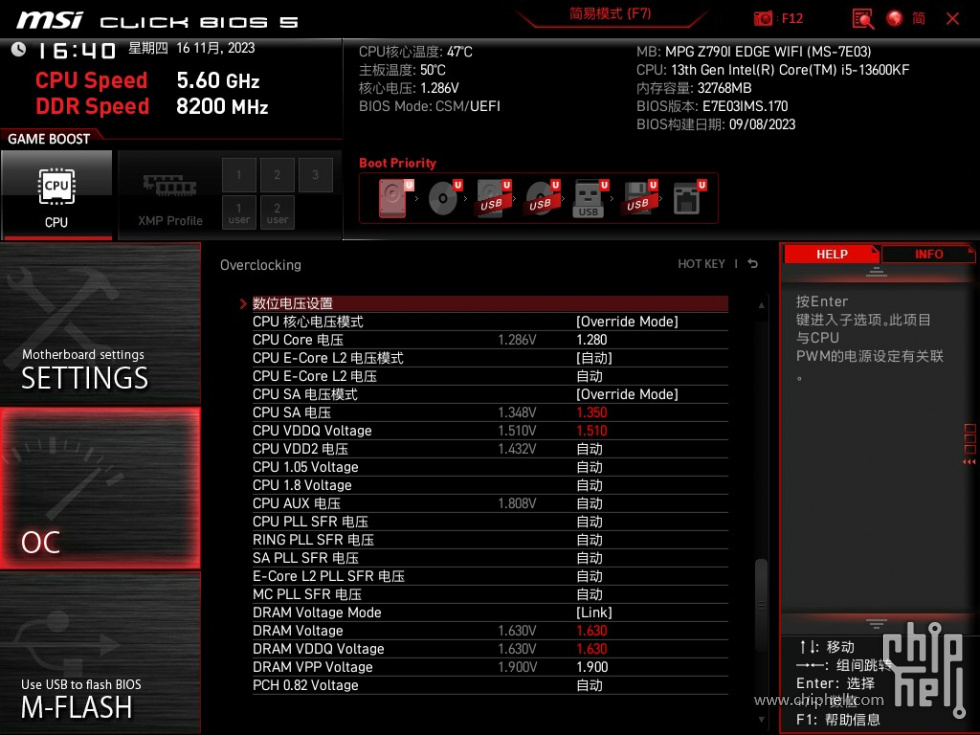This screenshot has width=980, height=735.
Task: Select the E-Core L2 PLL SFR 电压 row
Action: pos(490,576)
